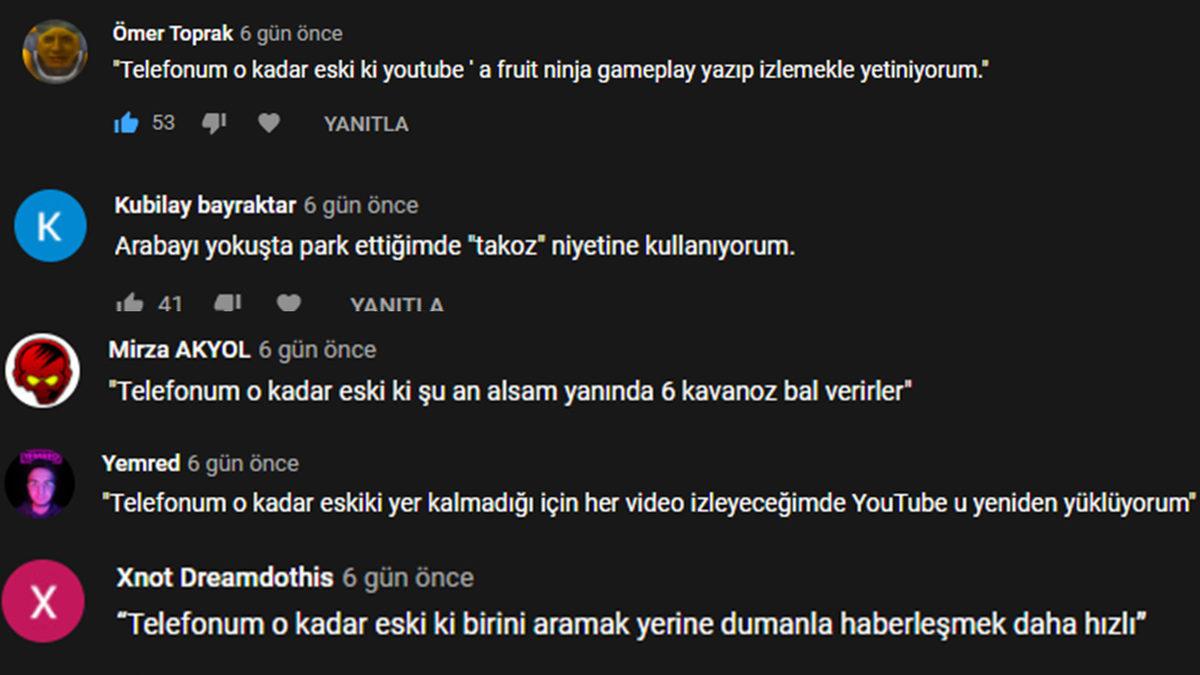Open Kubilay bayraktar's blue K avatar

click(50, 225)
